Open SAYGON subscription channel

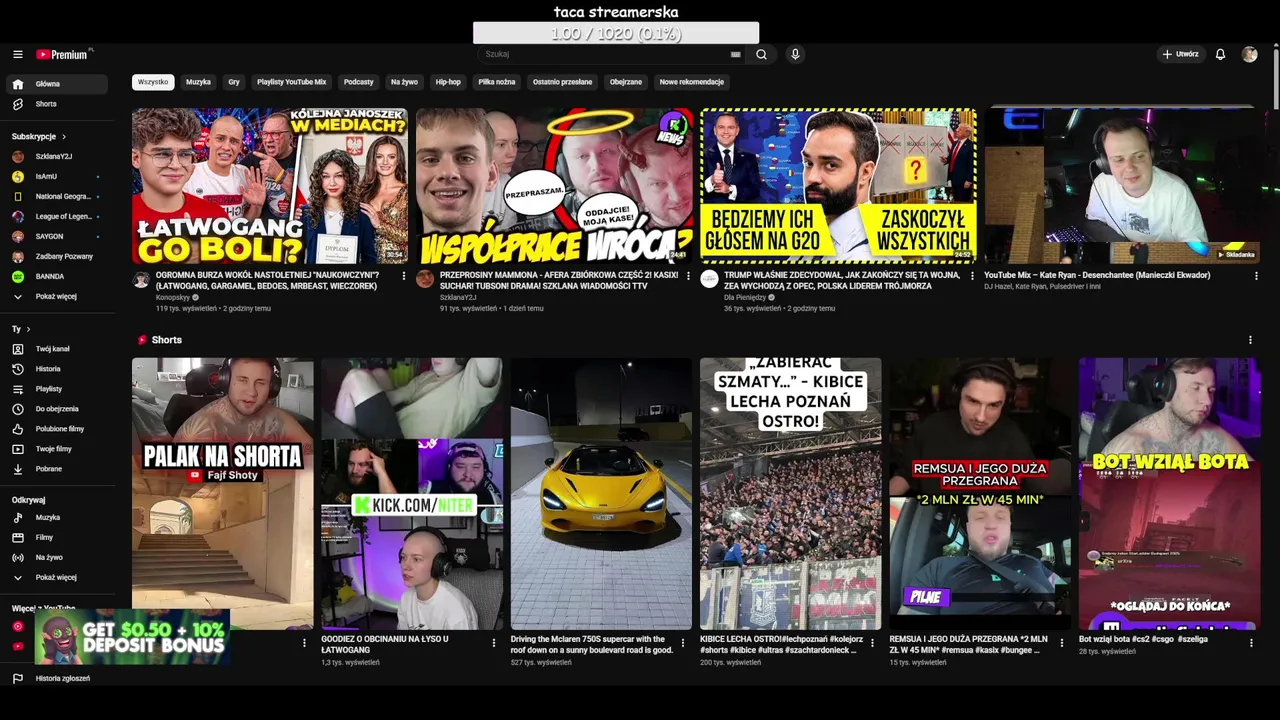56,236
